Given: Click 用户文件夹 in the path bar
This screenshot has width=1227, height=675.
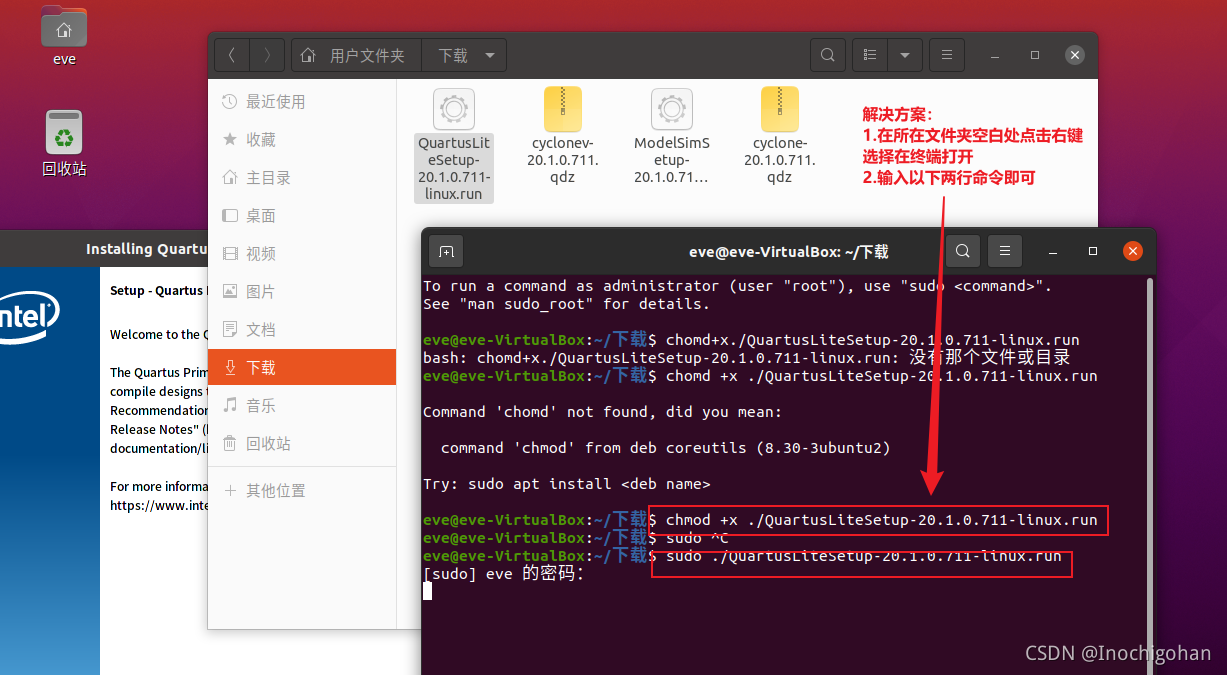Looking at the screenshot, I should [356, 55].
